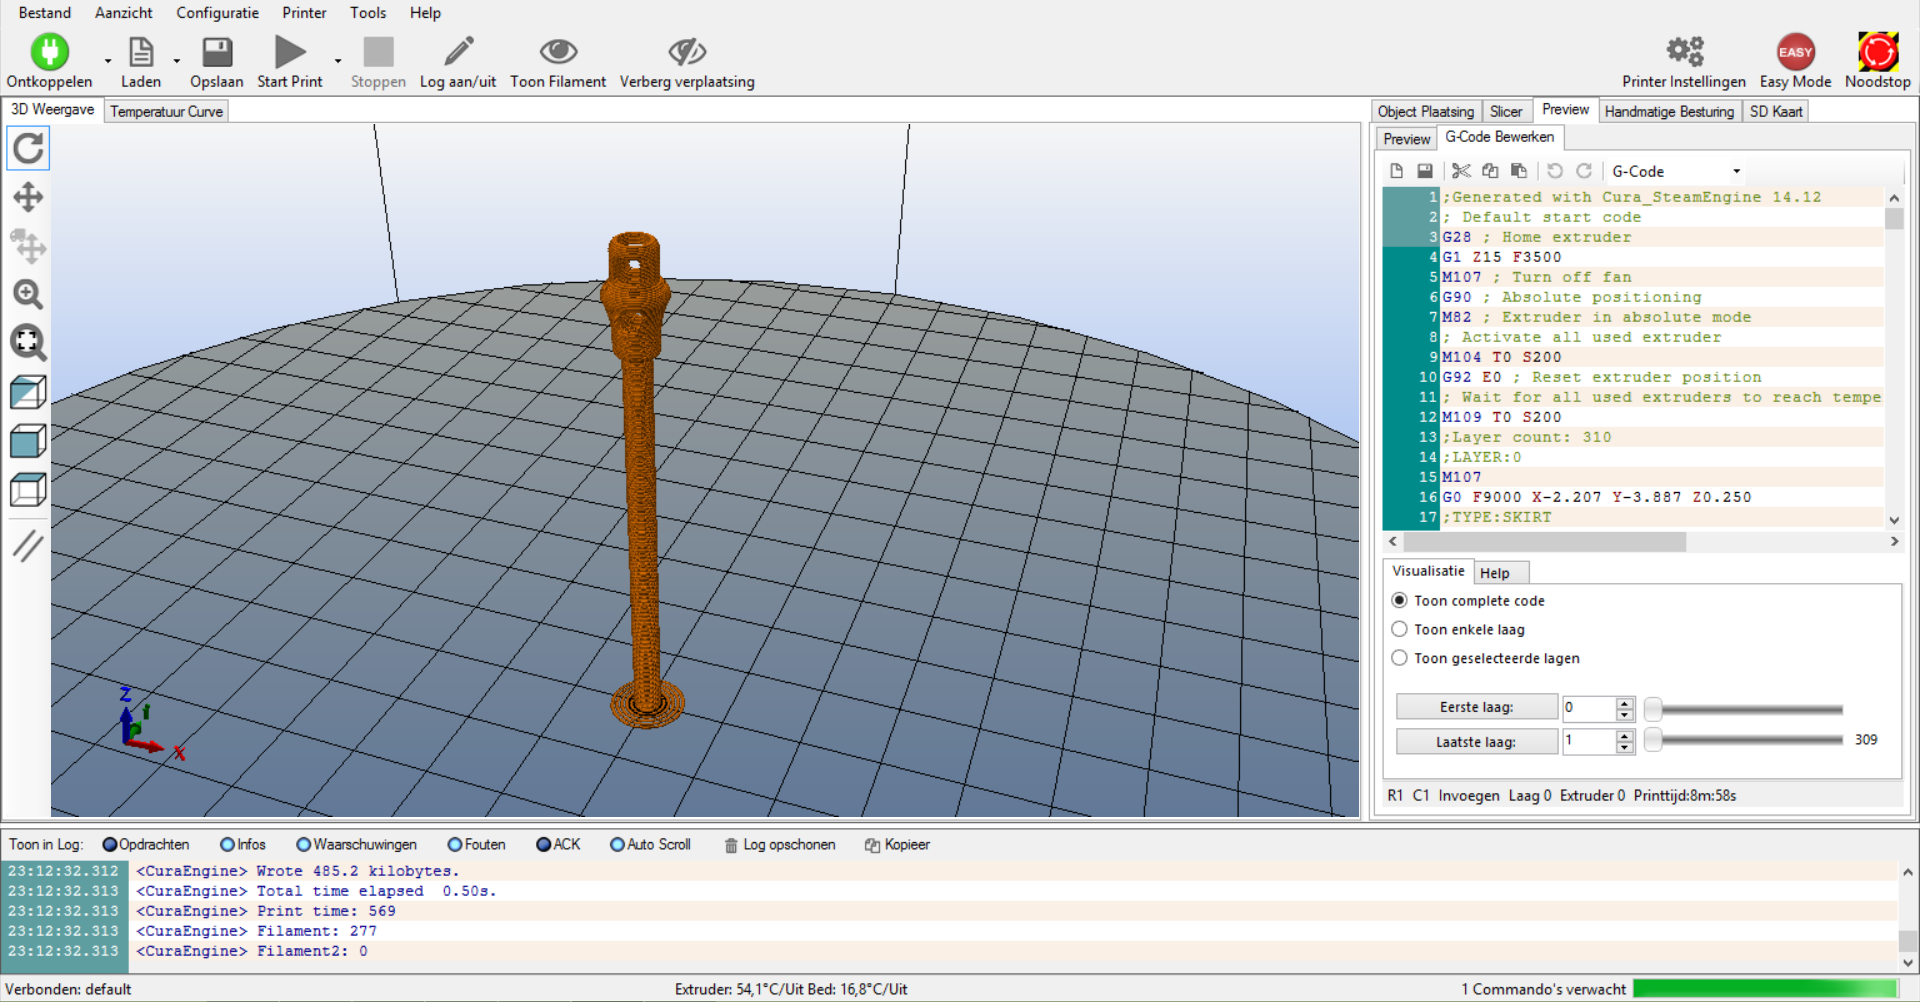
Task: Select 'Toon enkele laag' radio button
Action: pyautogui.click(x=1400, y=629)
